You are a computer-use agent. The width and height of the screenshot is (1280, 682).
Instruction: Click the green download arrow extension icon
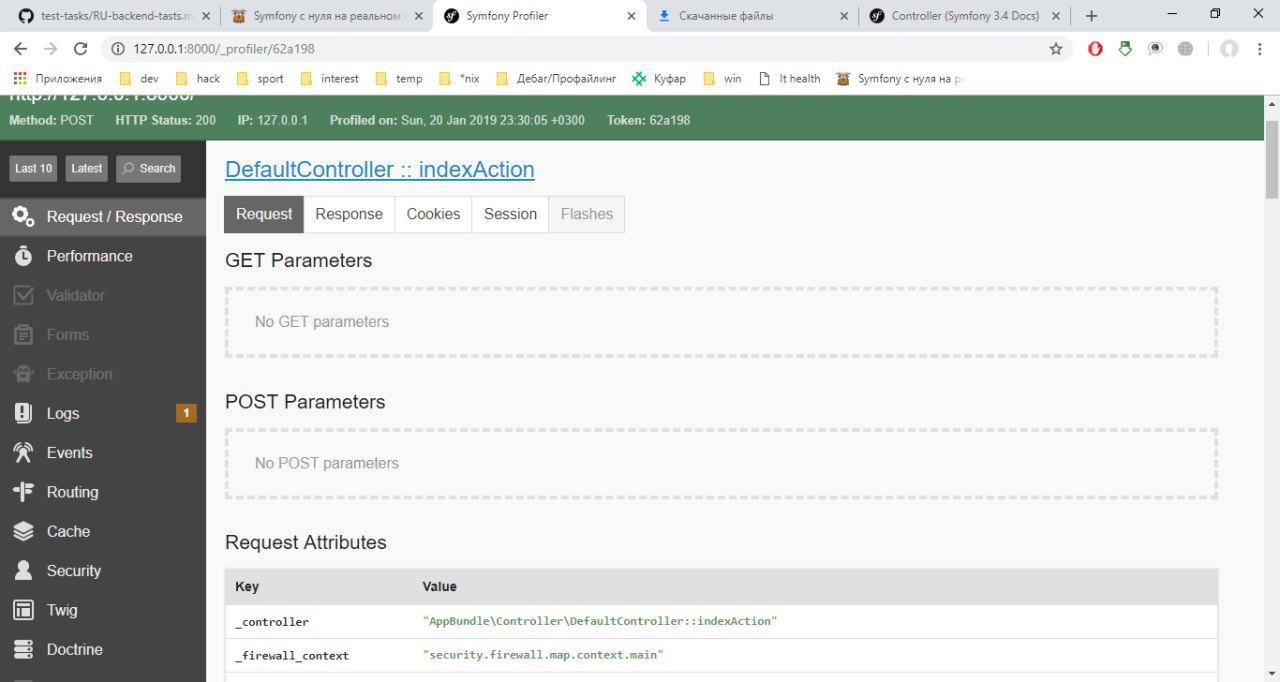[x=1125, y=48]
